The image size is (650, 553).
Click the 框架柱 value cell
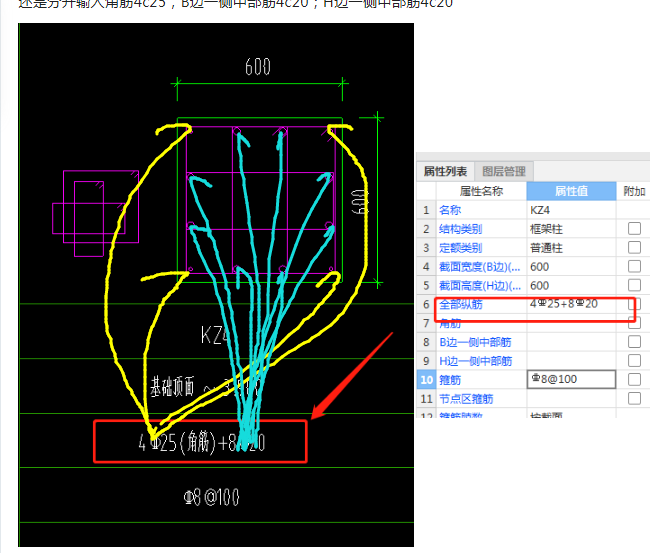(x=571, y=229)
